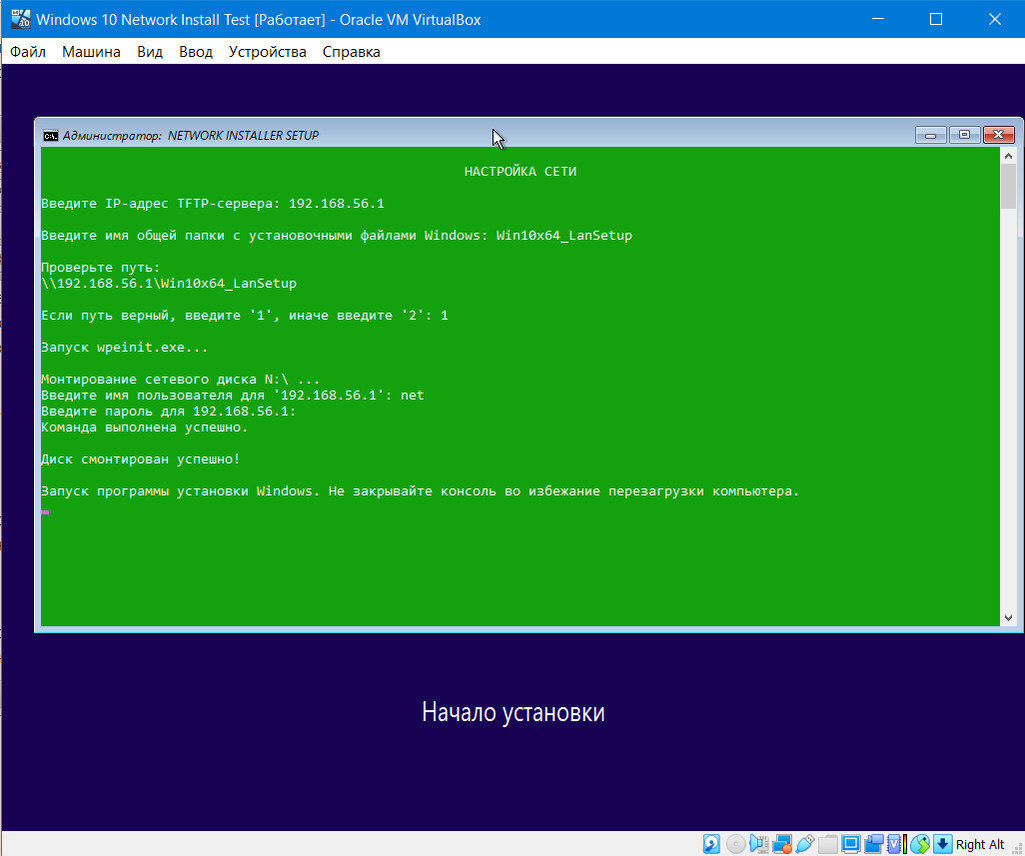Viewport: 1025px width, 856px height.
Task: Maximize the NETWORK INSTALLER SETUP console
Action: (x=964, y=135)
